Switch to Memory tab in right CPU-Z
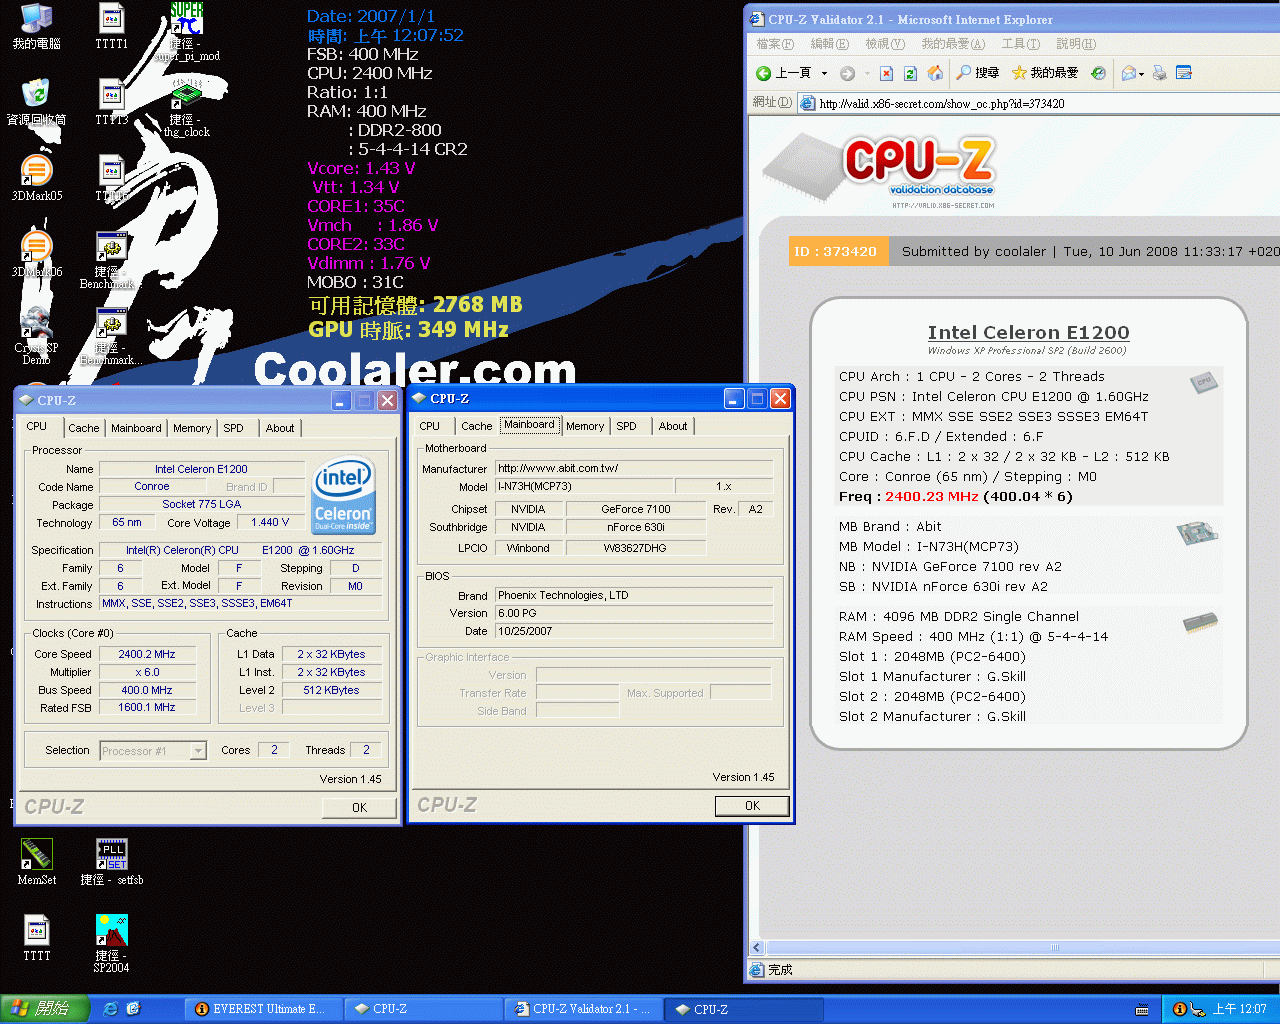This screenshot has height=1024, width=1280. pyautogui.click(x=585, y=426)
